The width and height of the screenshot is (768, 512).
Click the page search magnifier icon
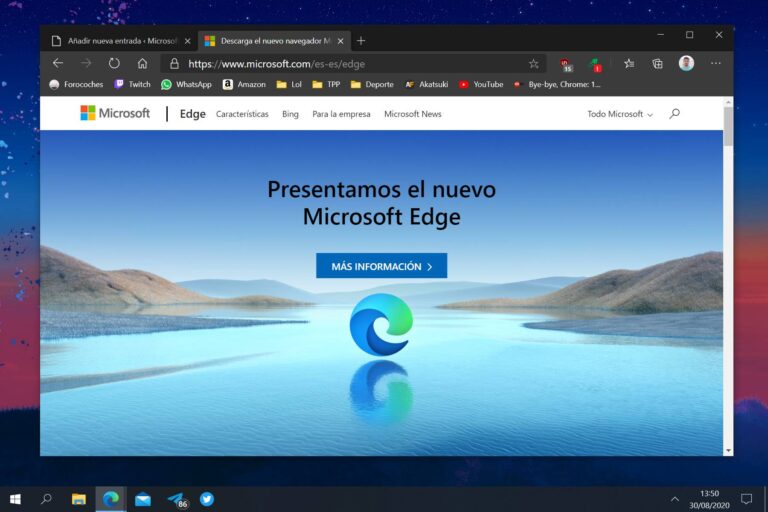coord(674,114)
